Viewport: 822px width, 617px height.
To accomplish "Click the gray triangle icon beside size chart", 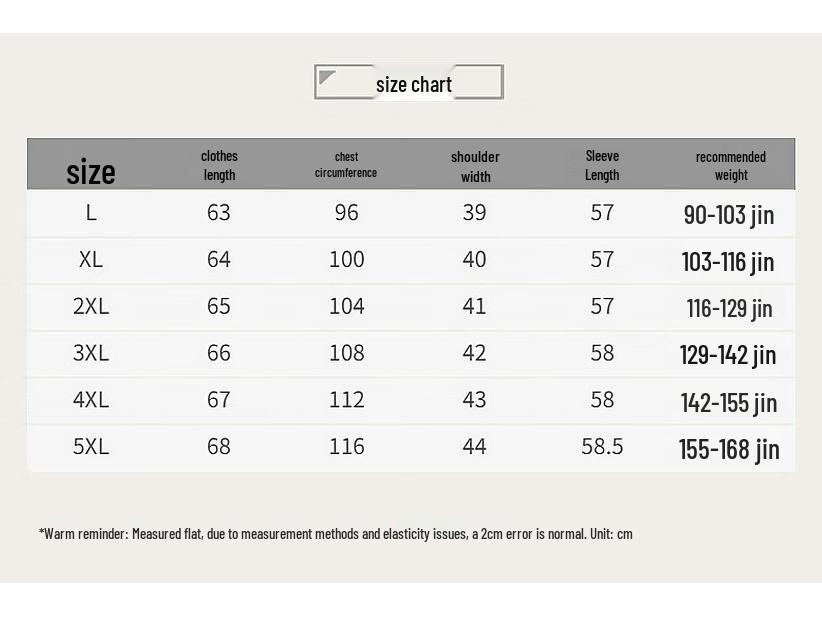I will pos(327,78).
